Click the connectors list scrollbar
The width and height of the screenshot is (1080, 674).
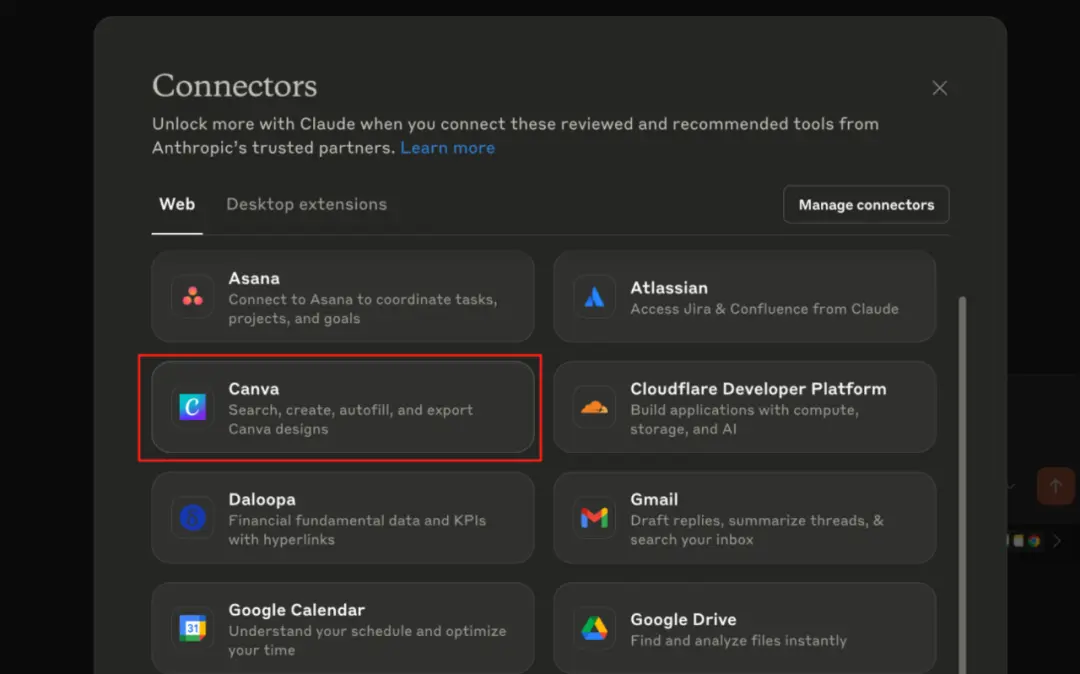[x=962, y=485]
